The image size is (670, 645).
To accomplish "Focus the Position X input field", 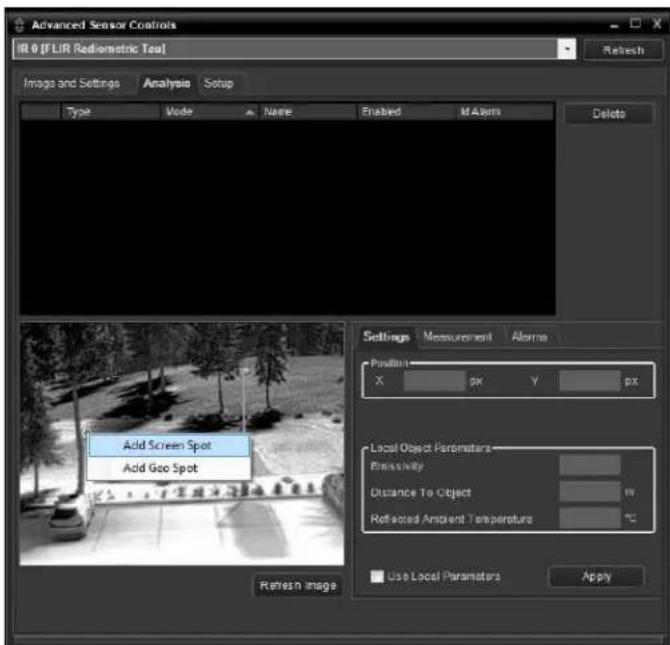I will (434, 380).
